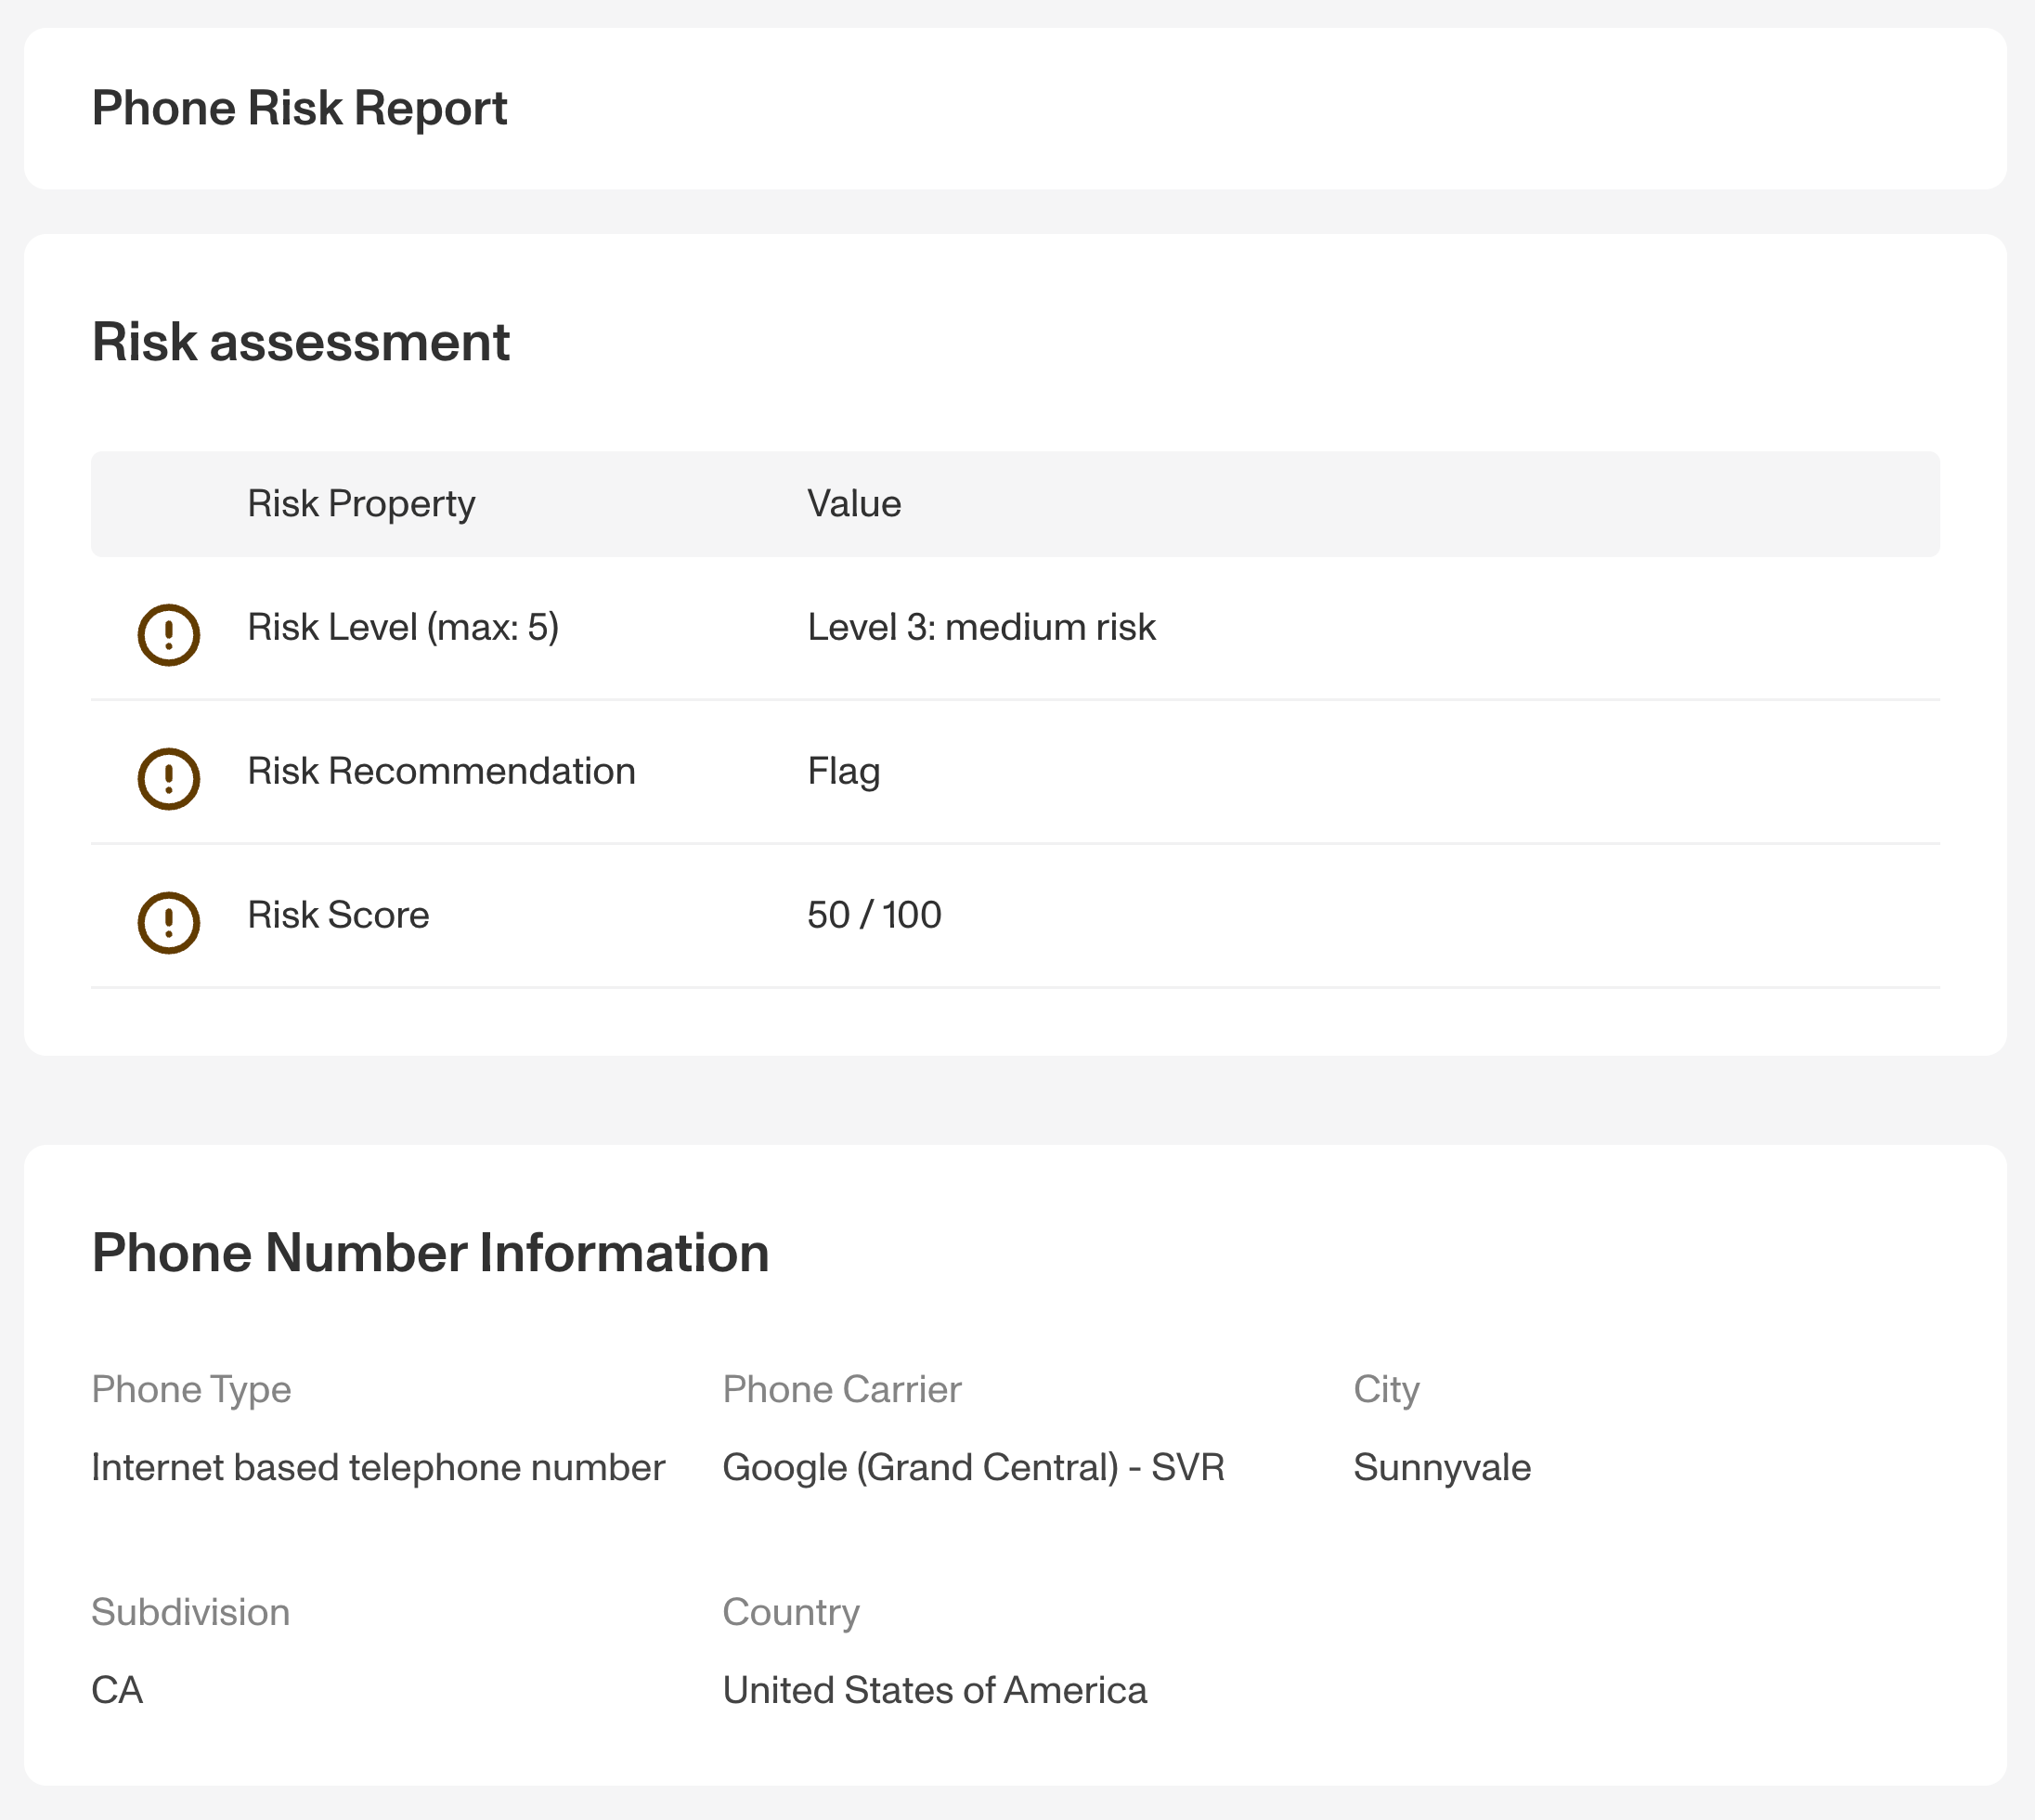Select the 'Phone Risk Report' title
Screen dimensions: 2035x1820
click(x=299, y=108)
